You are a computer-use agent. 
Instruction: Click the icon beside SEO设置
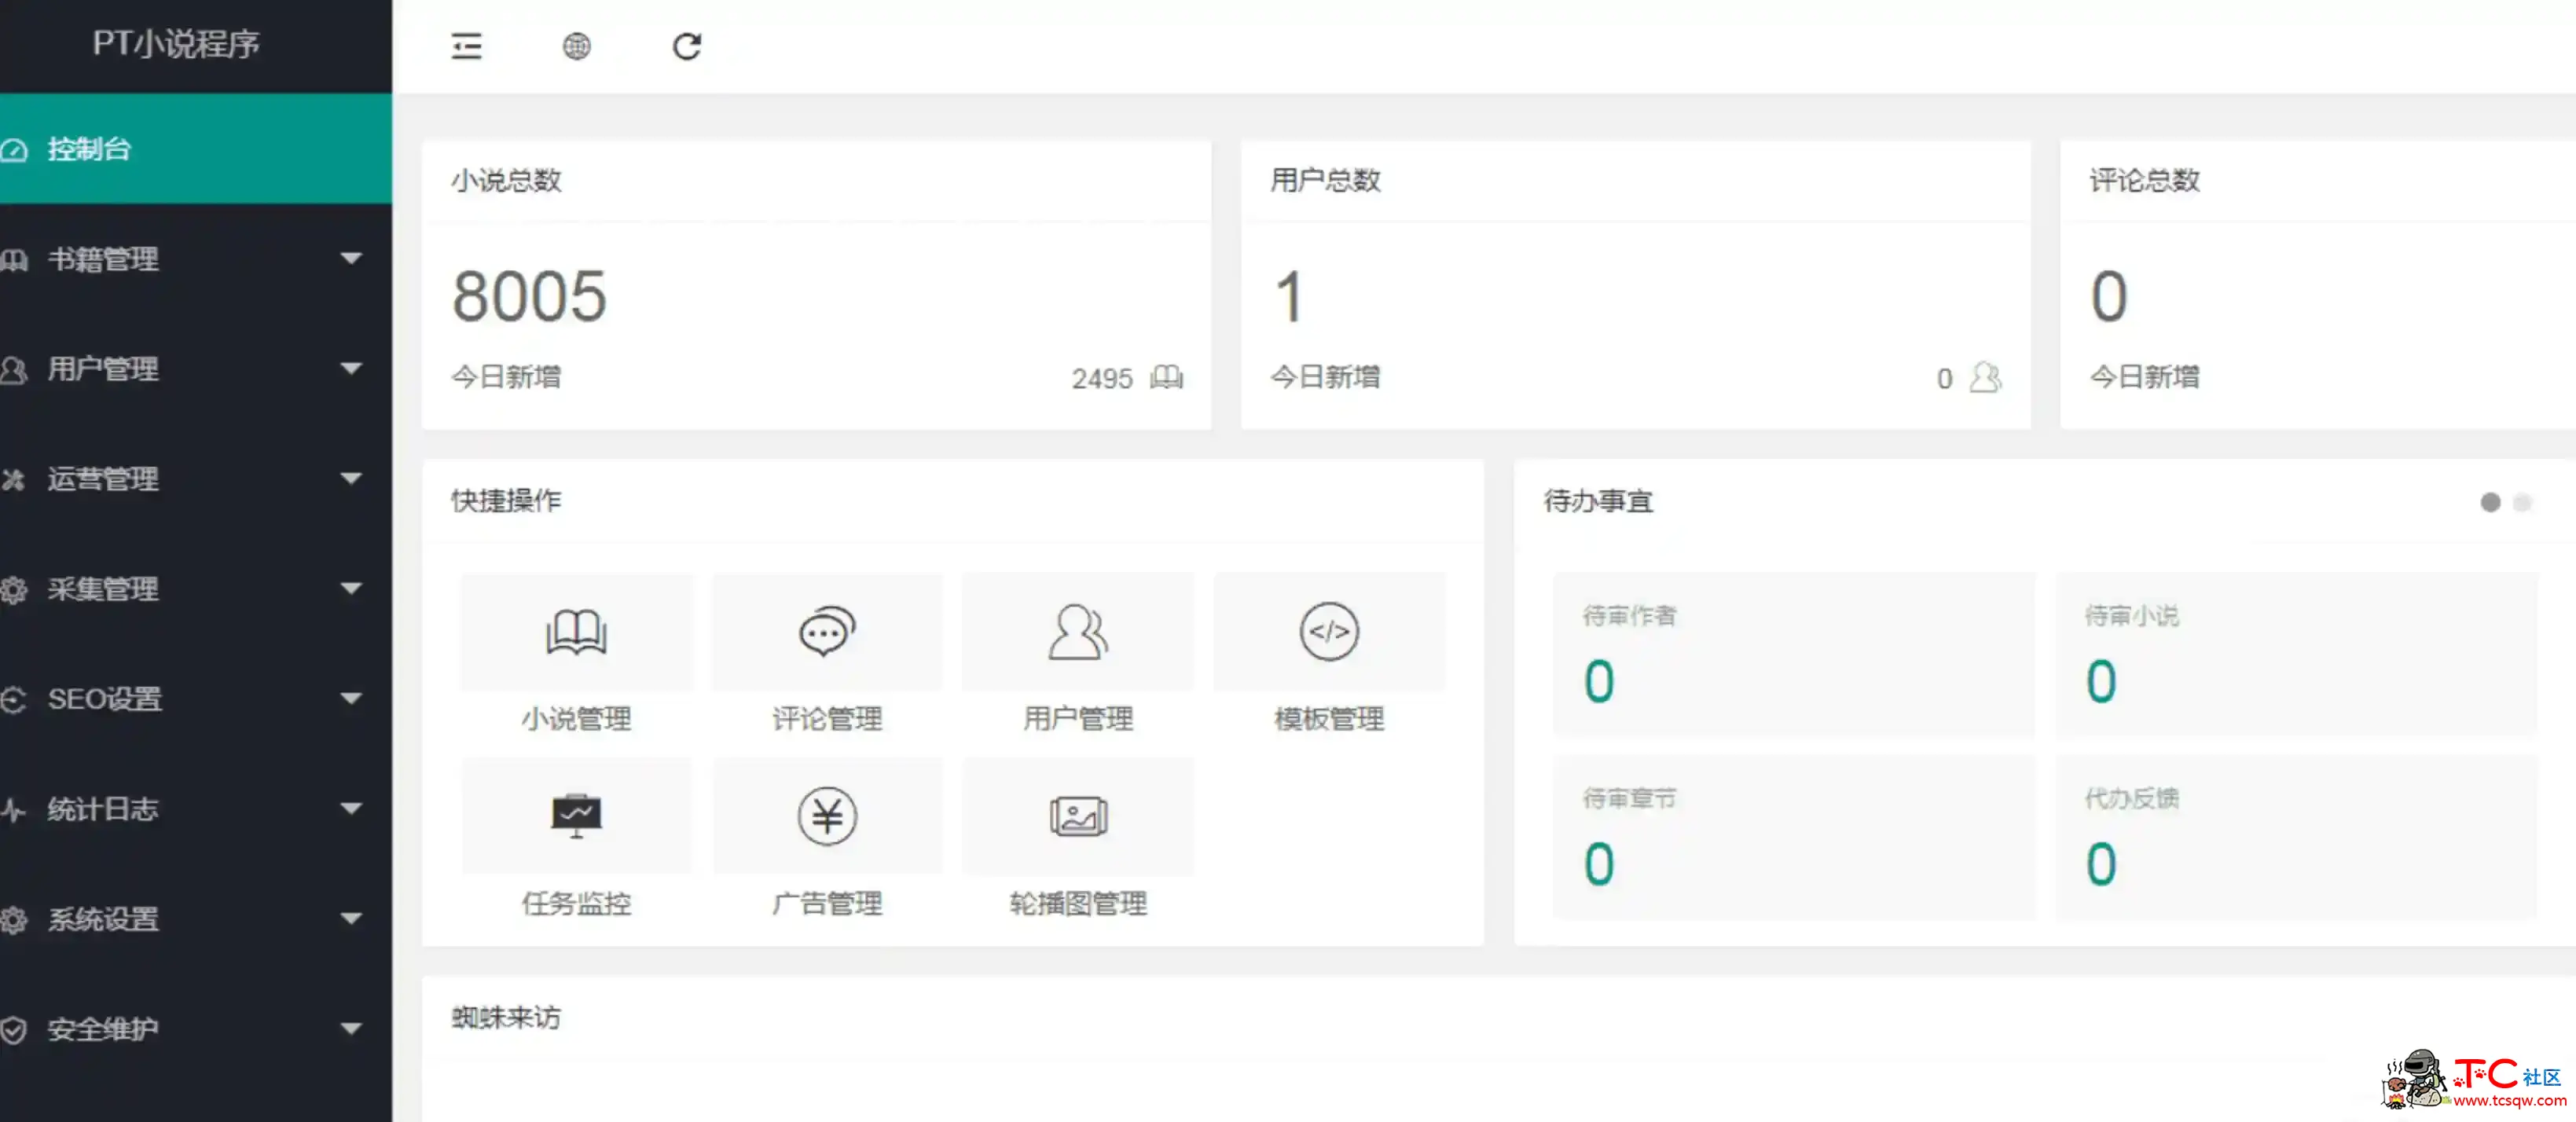14,700
